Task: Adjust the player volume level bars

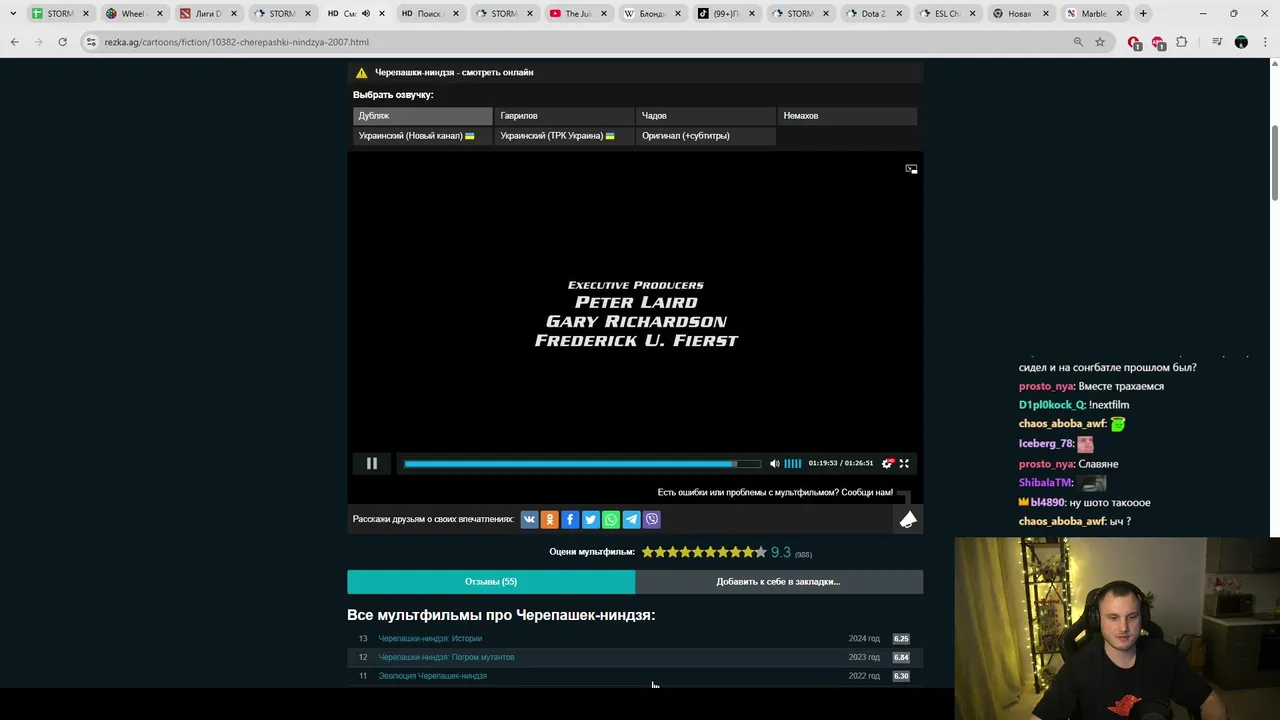Action: [792, 463]
